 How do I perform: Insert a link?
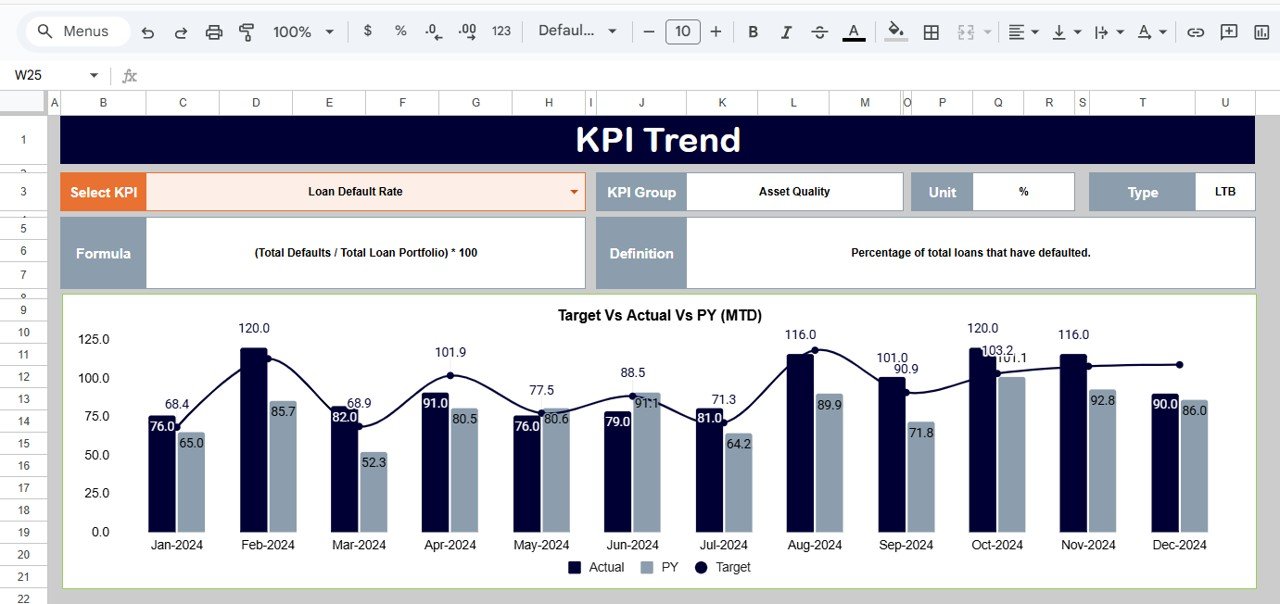(1195, 31)
